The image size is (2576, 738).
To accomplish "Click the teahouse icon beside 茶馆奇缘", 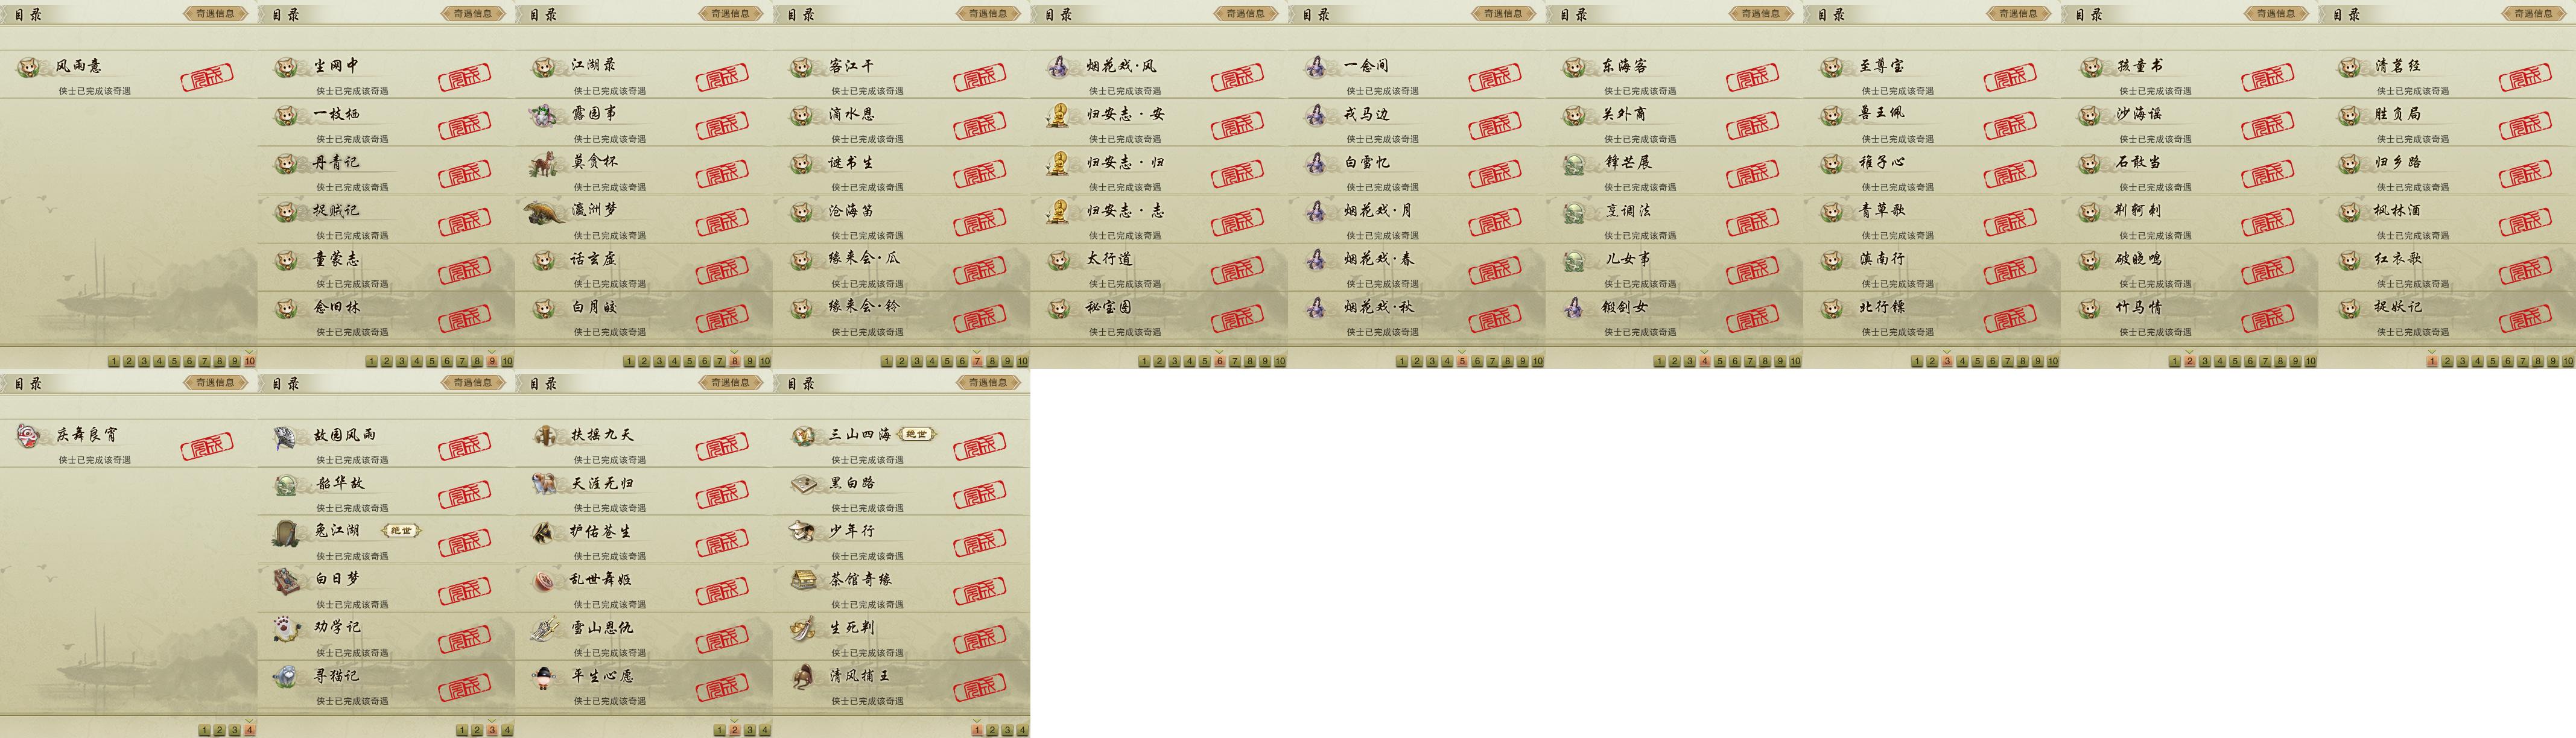I will (802, 580).
